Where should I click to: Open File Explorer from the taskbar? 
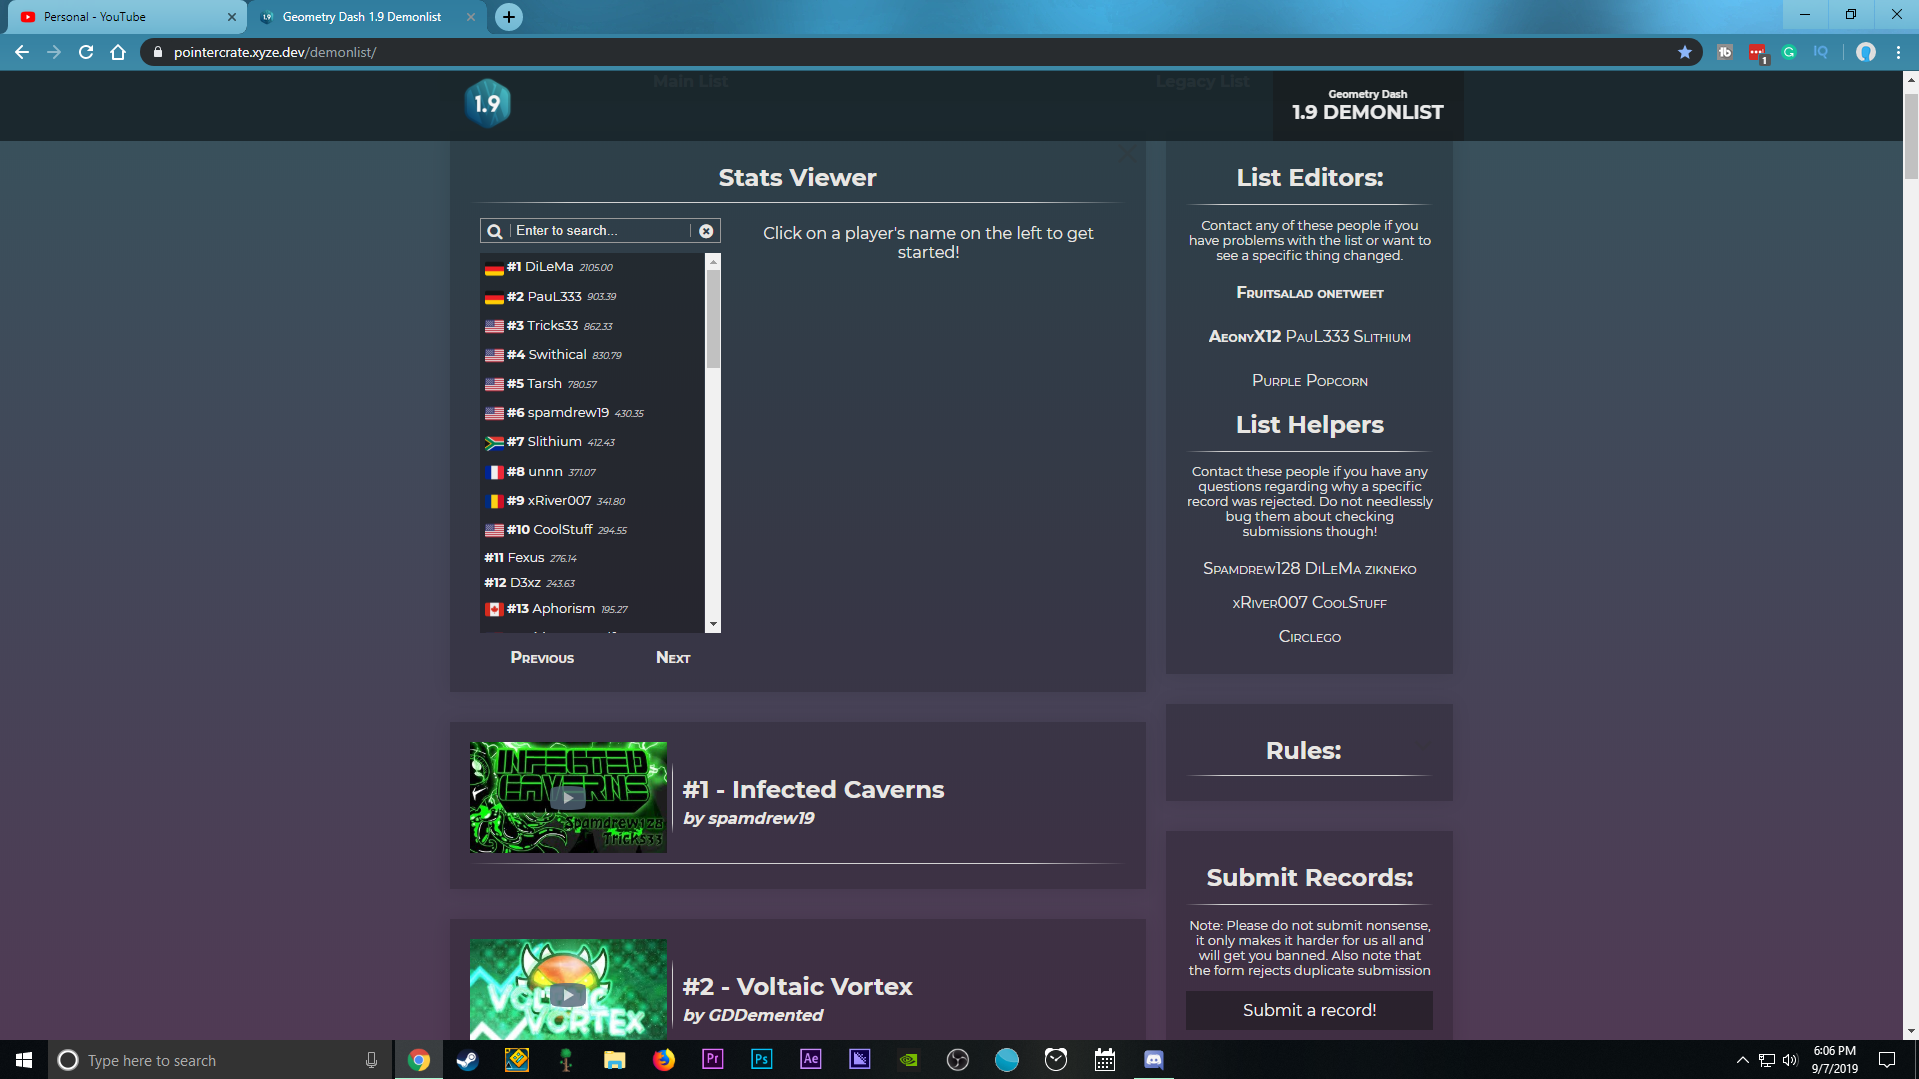(x=614, y=1060)
